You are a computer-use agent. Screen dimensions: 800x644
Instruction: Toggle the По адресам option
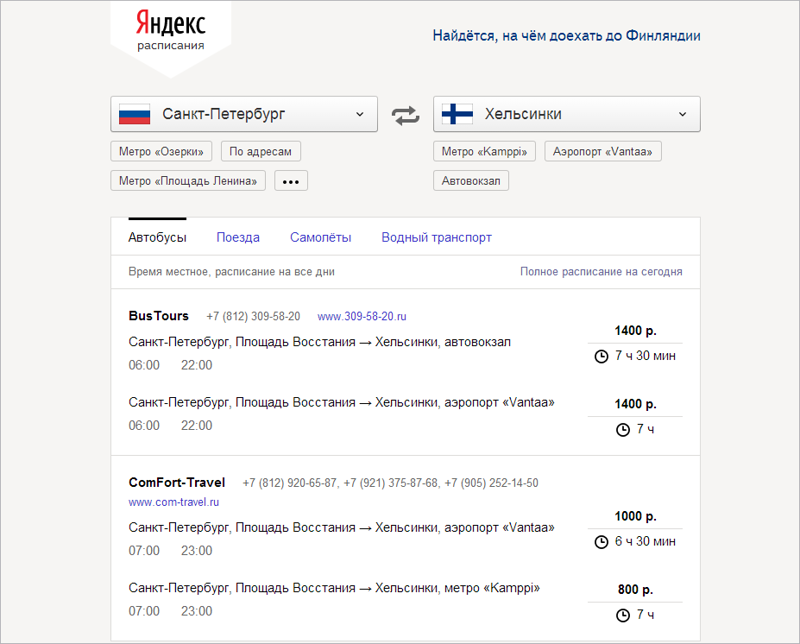pyautogui.click(x=260, y=152)
